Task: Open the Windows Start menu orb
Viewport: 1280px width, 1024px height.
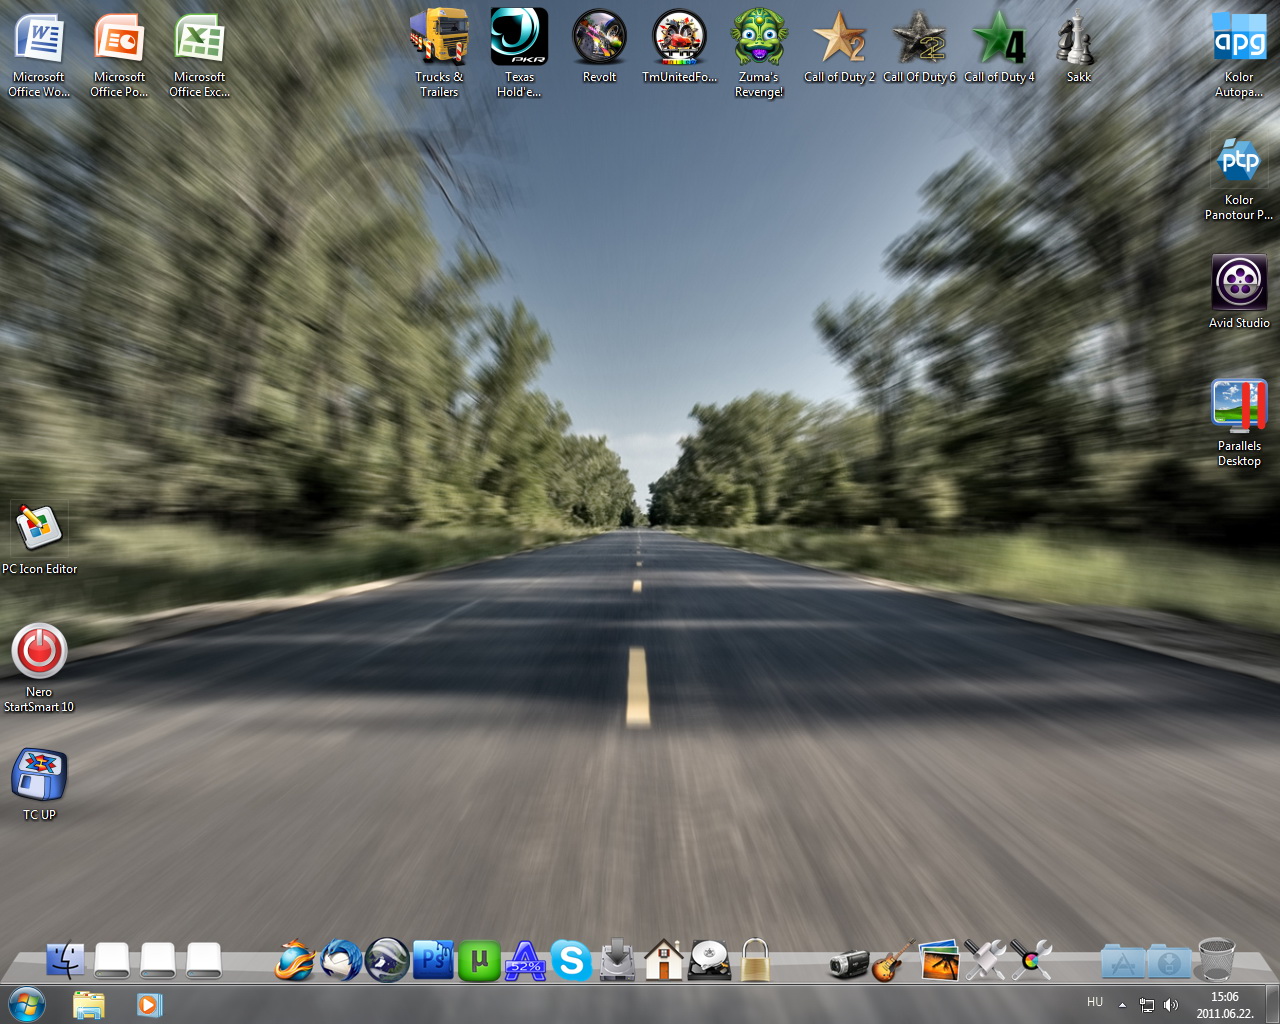Action: (27, 1004)
